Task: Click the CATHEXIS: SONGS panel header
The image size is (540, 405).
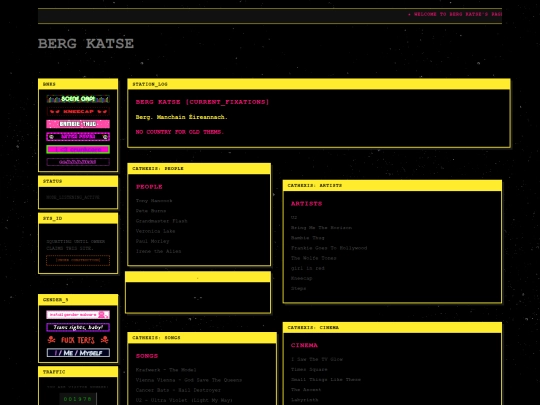Action: click(202, 338)
